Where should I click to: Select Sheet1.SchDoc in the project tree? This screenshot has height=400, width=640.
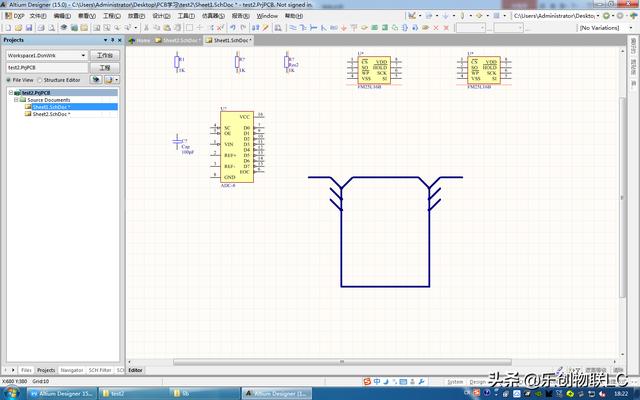[51, 107]
